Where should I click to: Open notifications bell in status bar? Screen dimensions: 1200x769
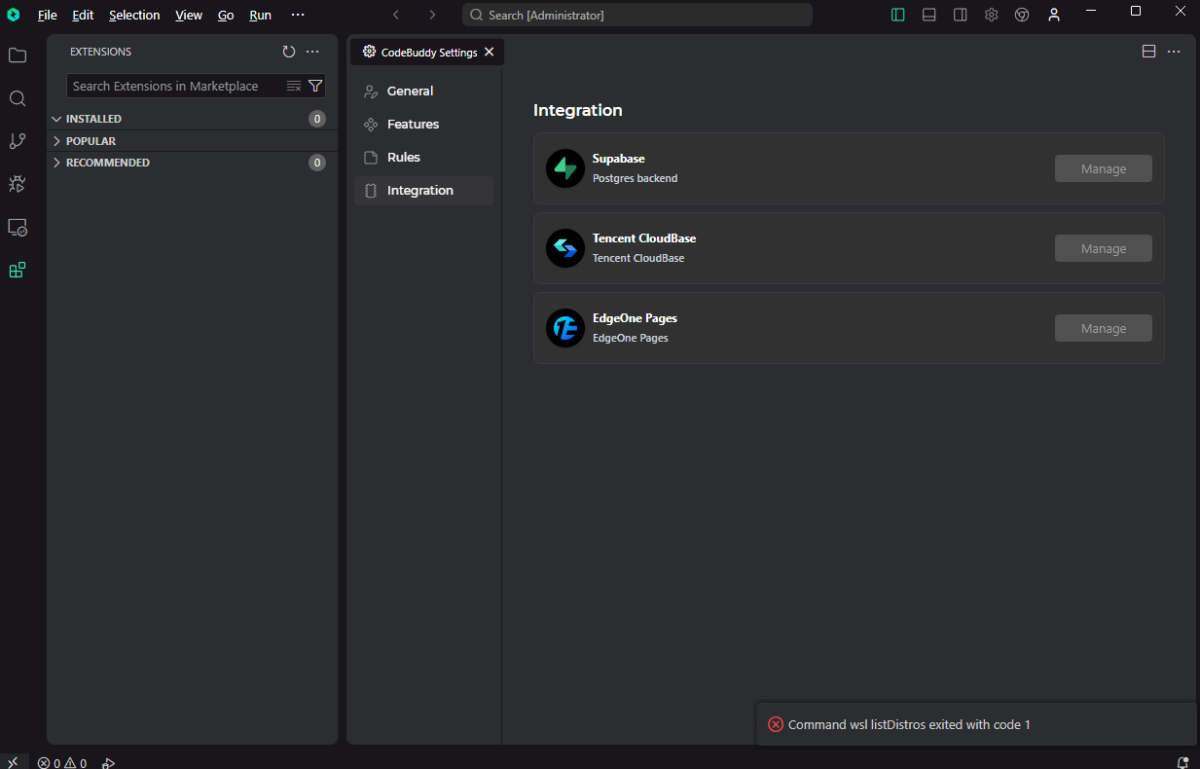pyautogui.click(x=1182, y=762)
